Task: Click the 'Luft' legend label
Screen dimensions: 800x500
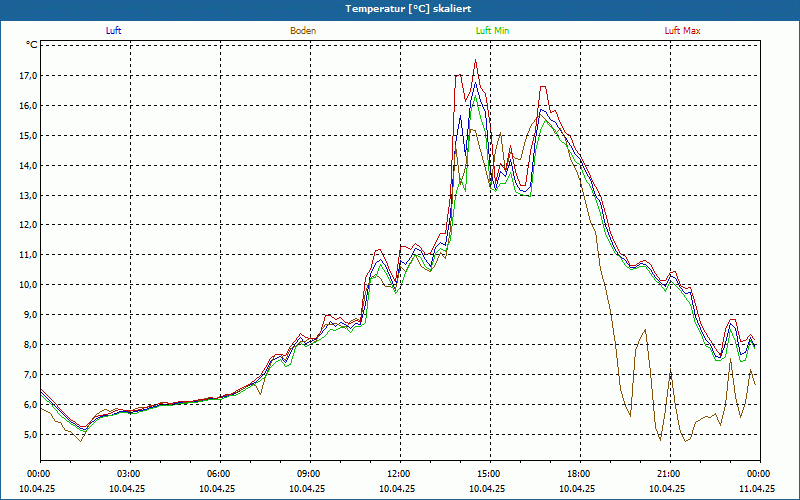Action: [113, 31]
